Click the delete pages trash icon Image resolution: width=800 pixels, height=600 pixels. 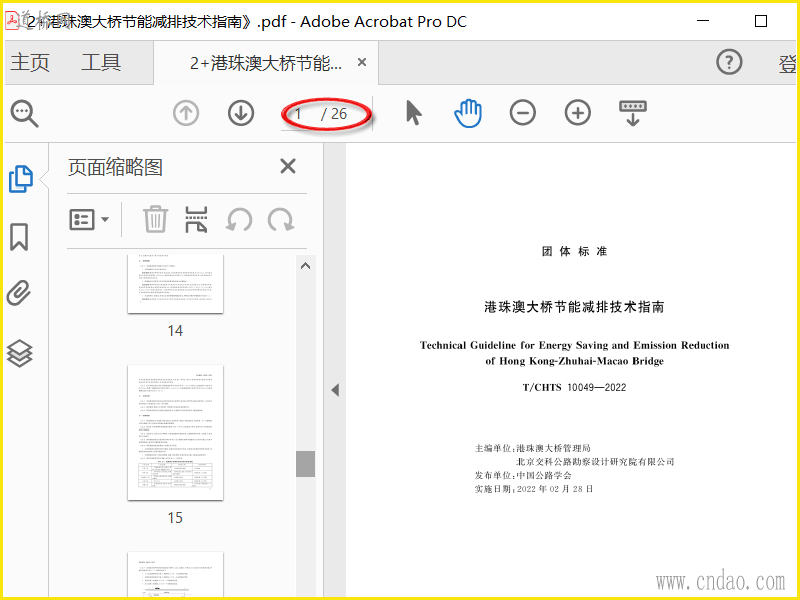coord(155,219)
